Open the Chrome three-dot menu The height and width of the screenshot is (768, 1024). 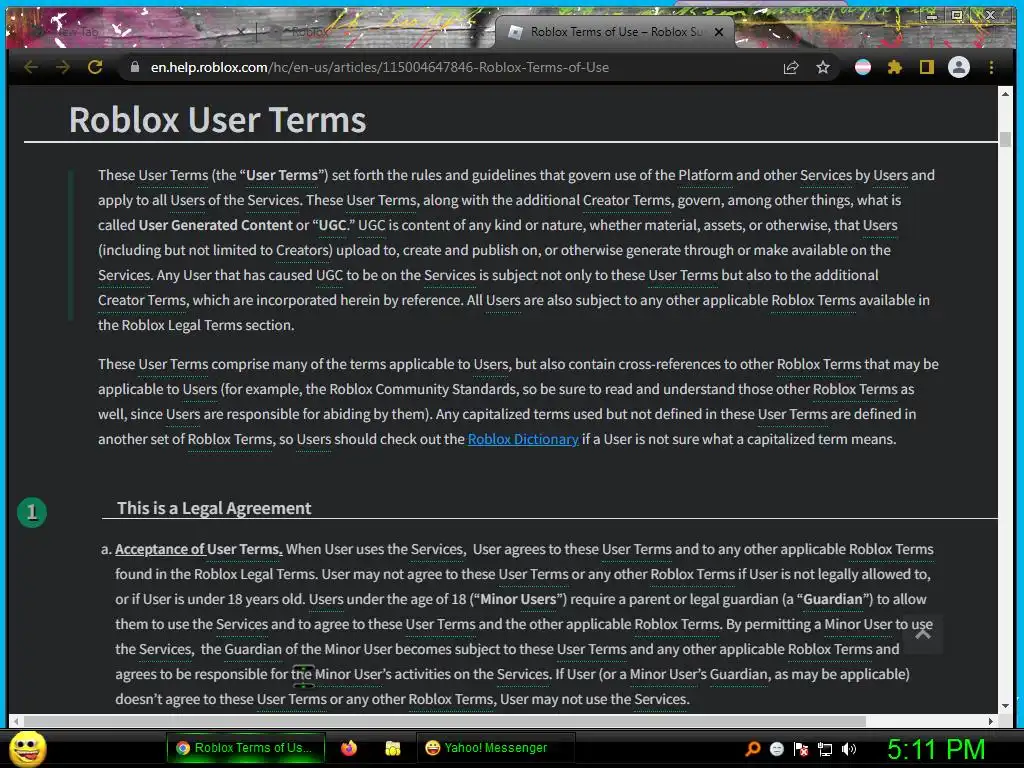pyautogui.click(x=991, y=67)
